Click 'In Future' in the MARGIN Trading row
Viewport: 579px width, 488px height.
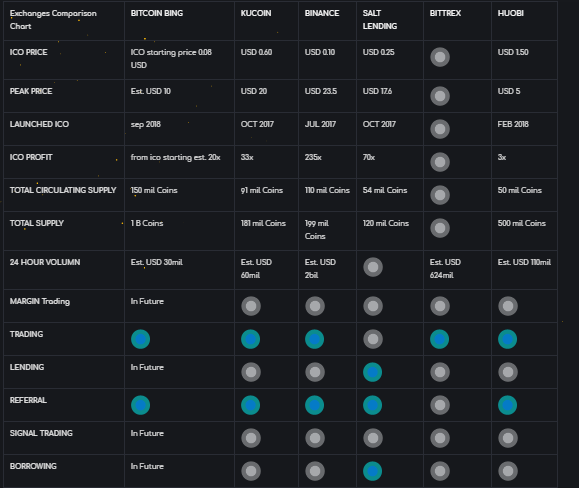click(147, 302)
